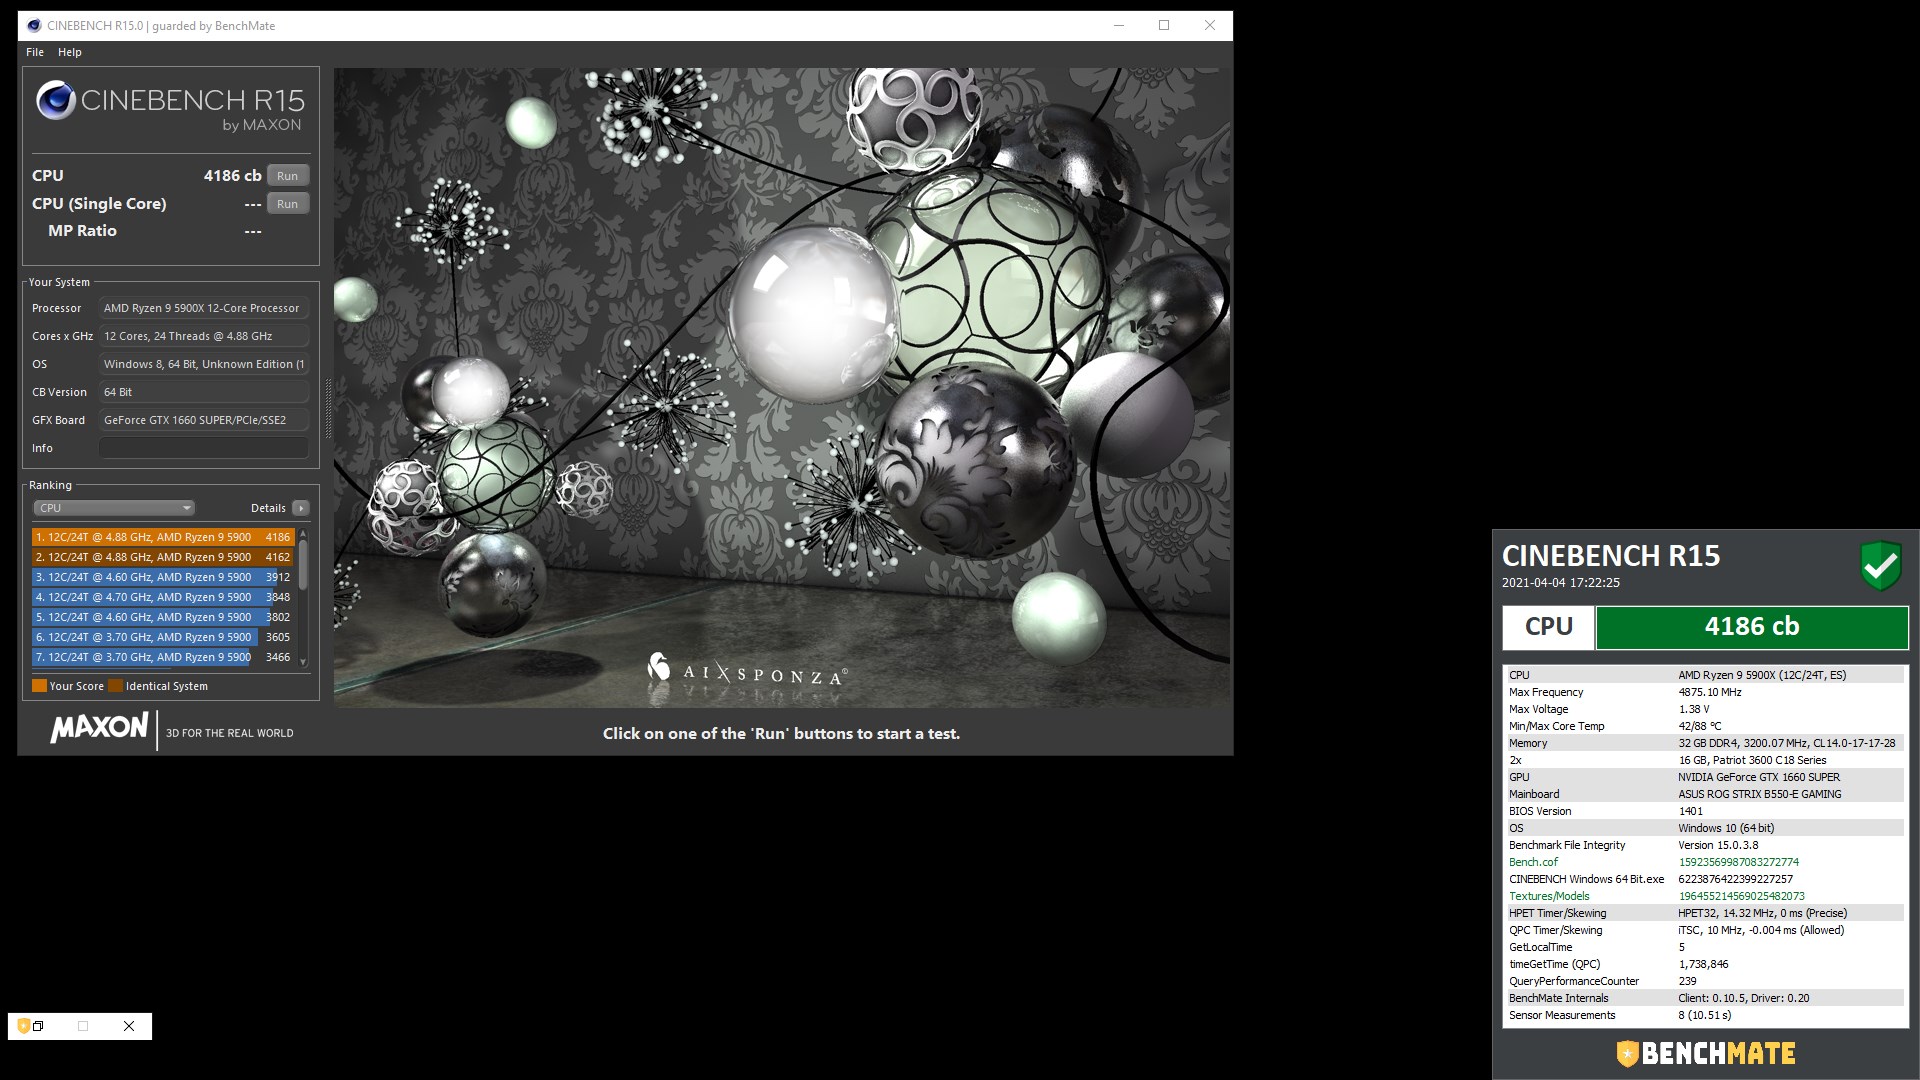Select ranking entry 6 scoring 3605

[163, 637]
